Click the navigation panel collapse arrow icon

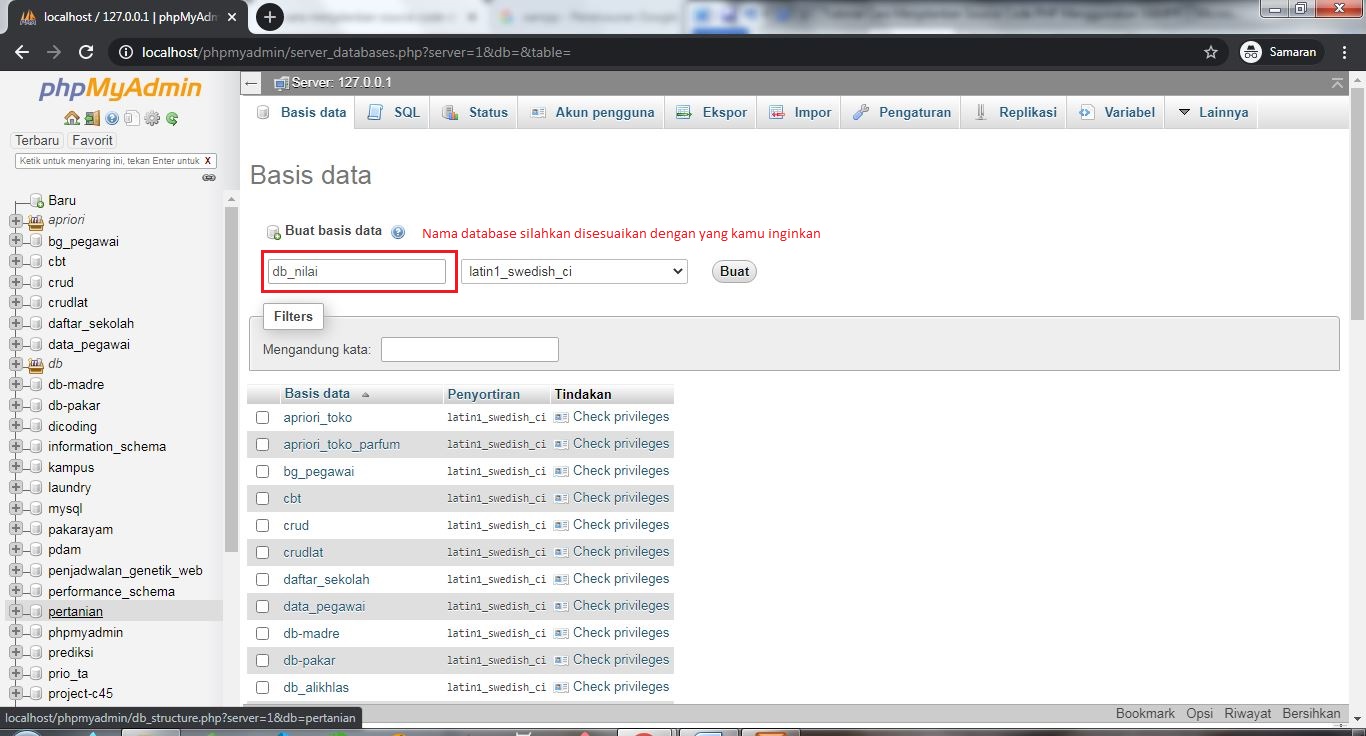250,83
